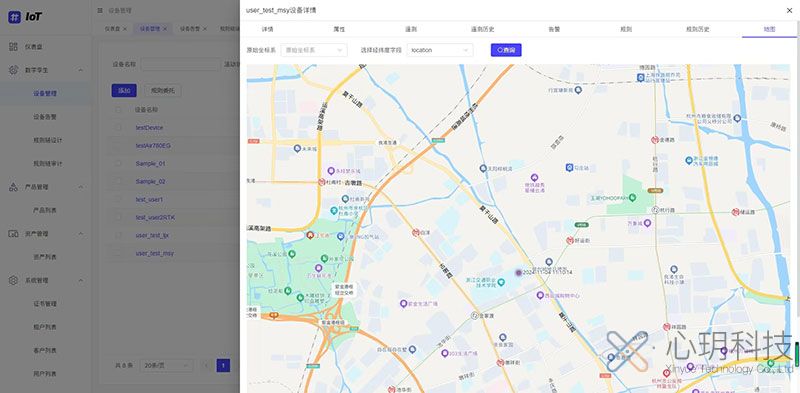Open the 20条/页 page size dropdown
Image resolution: width=800 pixels, height=393 pixels.
pyautogui.click(x=166, y=365)
